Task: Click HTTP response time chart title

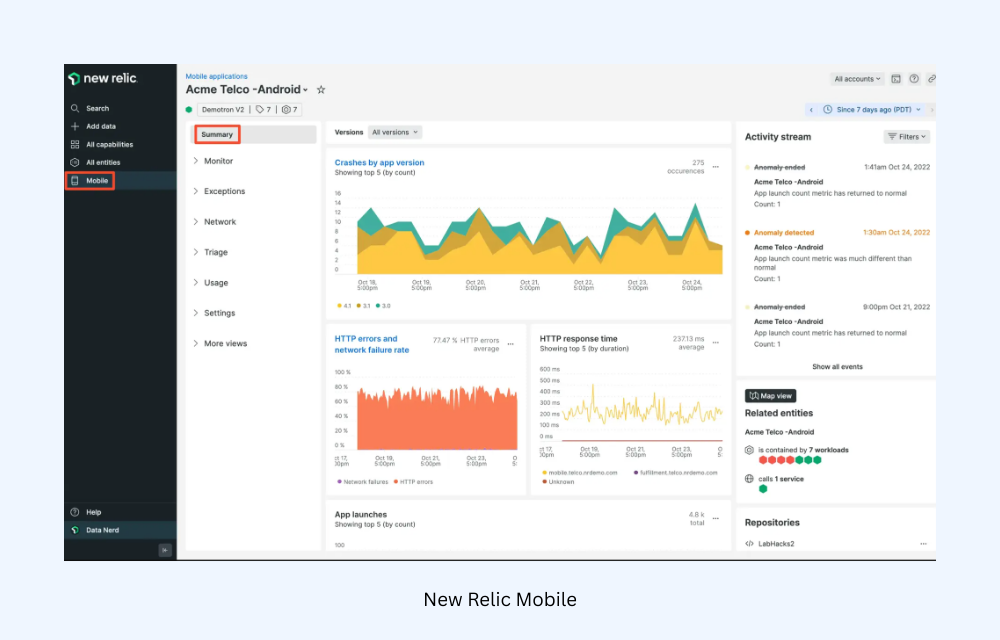Action: 578,339
